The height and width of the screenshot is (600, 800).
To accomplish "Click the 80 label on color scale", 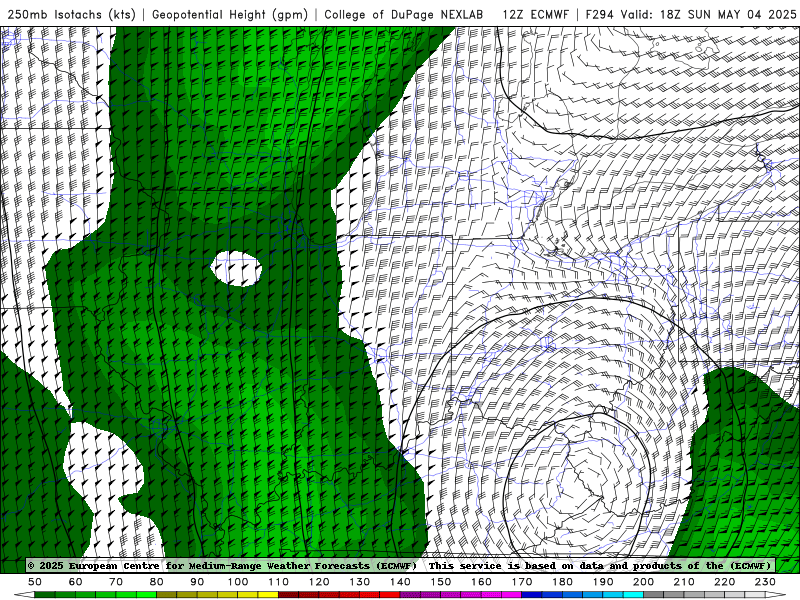I will click(x=156, y=582).
